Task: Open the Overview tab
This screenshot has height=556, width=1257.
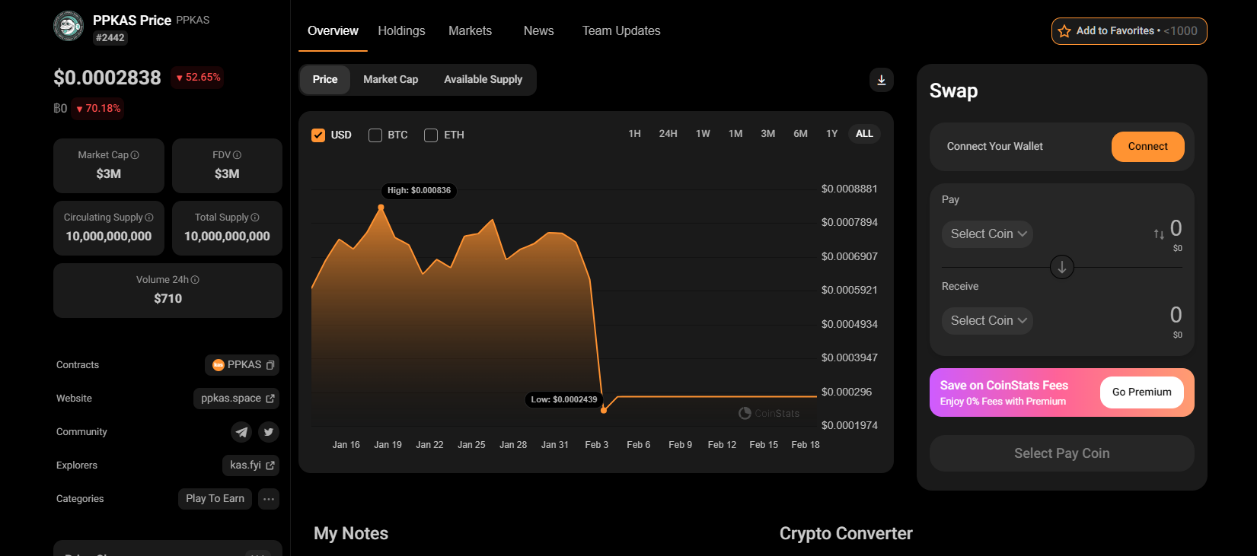Action: pyautogui.click(x=333, y=31)
